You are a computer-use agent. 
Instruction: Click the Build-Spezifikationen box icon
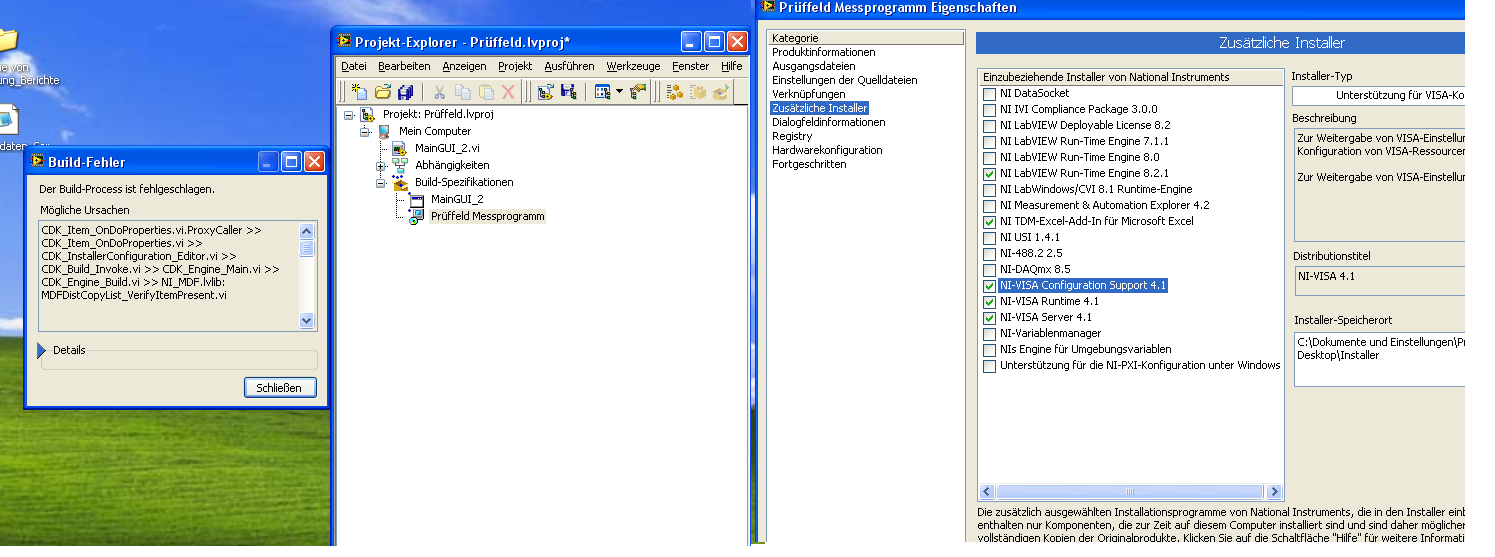400,183
